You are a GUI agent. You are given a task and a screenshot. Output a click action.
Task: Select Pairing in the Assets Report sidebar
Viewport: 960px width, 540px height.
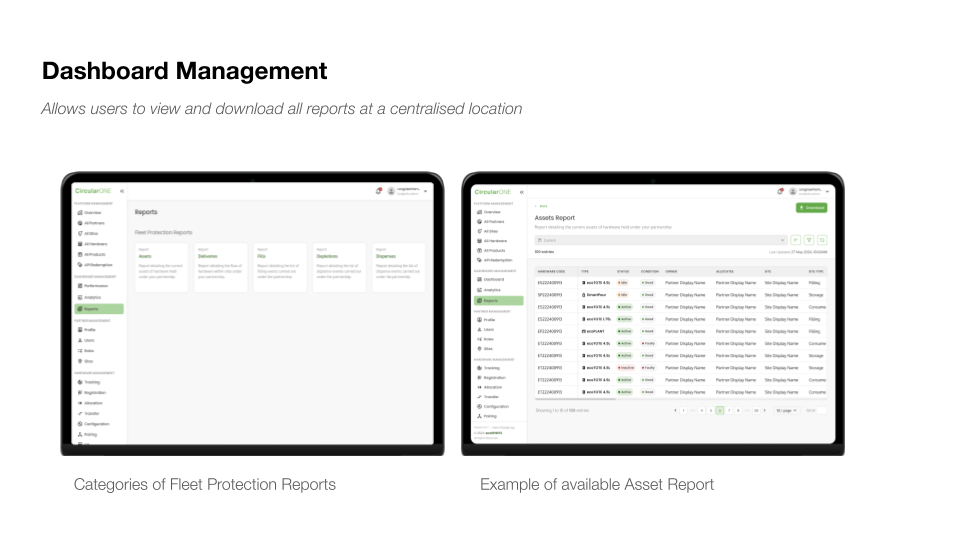[x=487, y=416]
